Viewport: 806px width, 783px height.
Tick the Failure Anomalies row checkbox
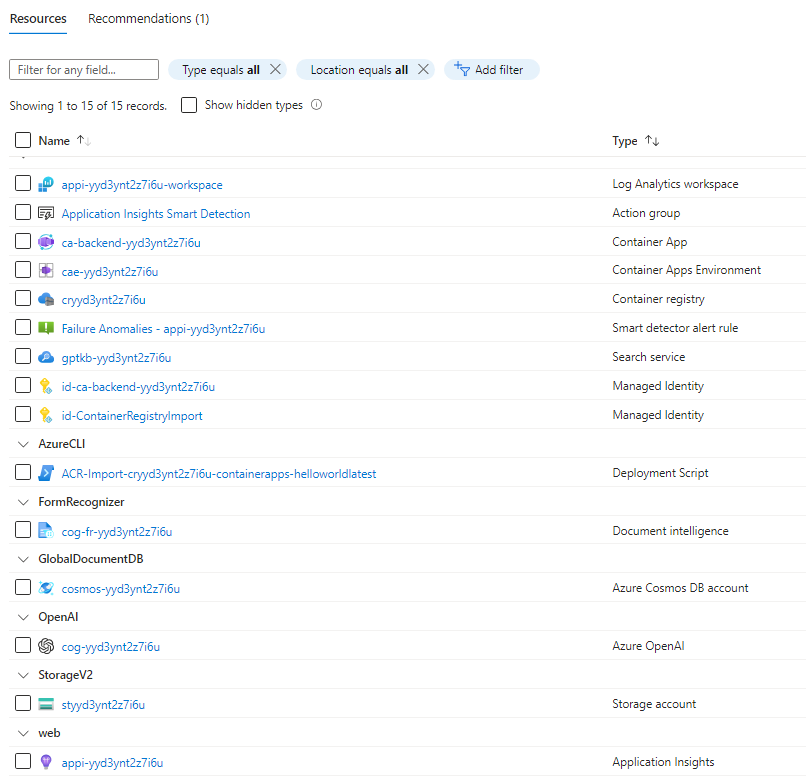tap(23, 327)
